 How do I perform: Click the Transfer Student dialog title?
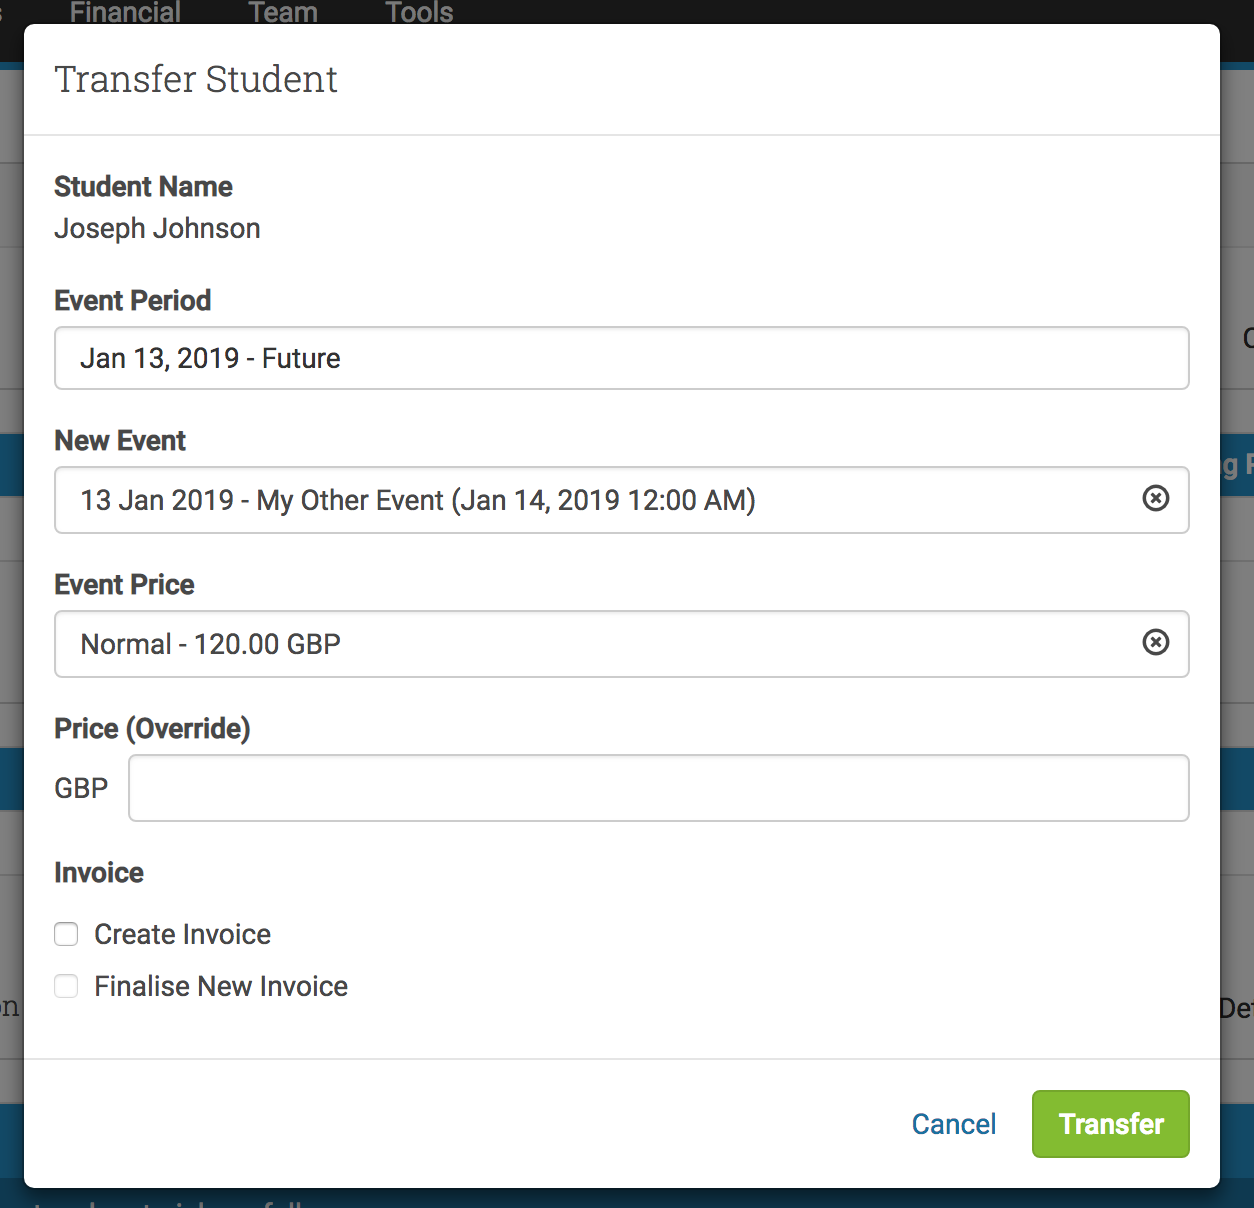tap(196, 79)
